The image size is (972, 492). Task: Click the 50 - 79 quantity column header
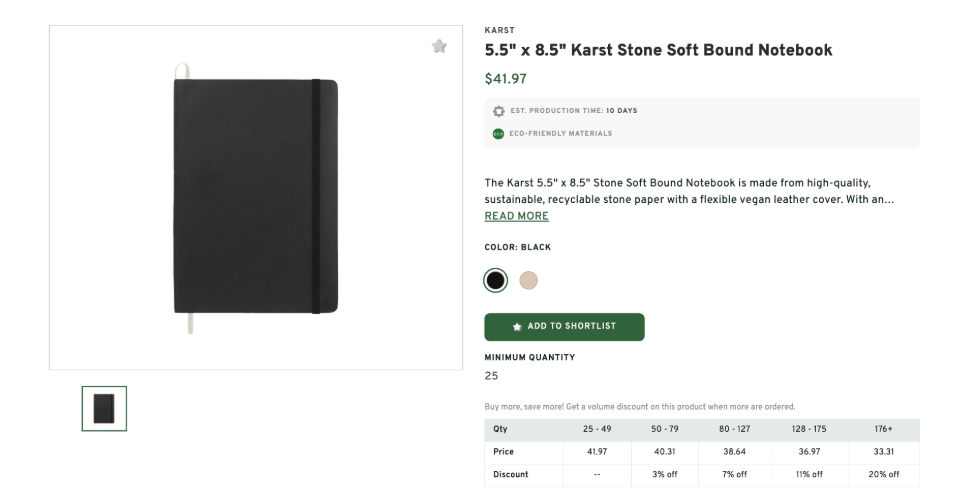pyautogui.click(x=666, y=429)
